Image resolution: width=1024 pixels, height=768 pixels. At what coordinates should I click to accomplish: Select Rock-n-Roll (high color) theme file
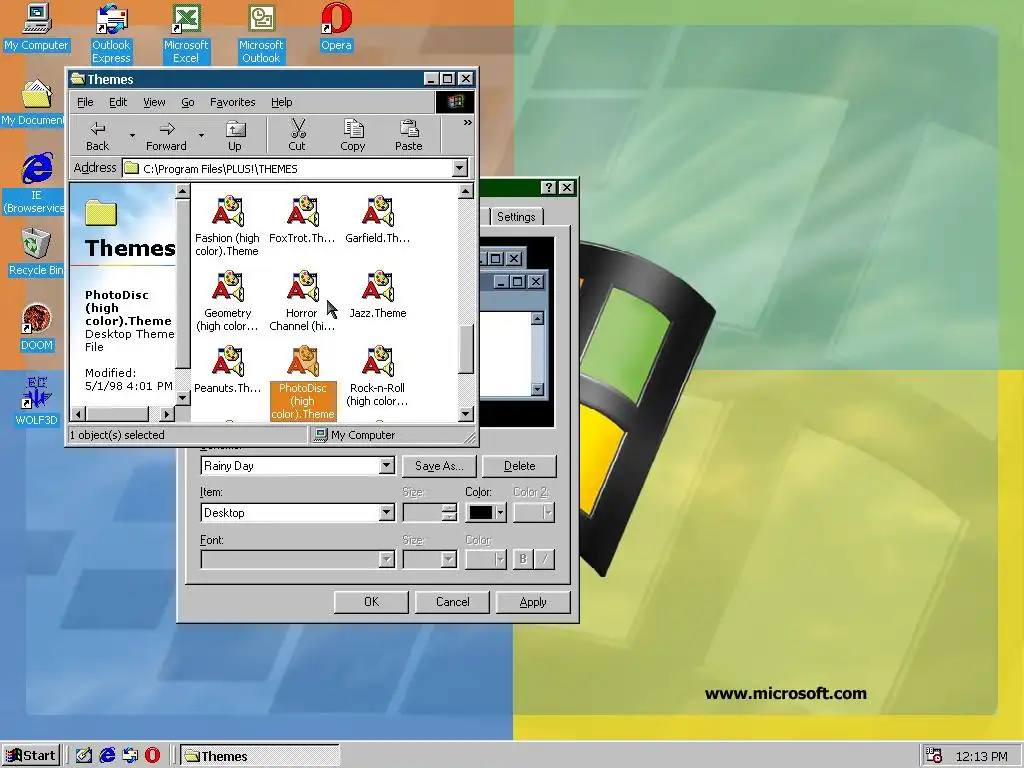(x=377, y=376)
